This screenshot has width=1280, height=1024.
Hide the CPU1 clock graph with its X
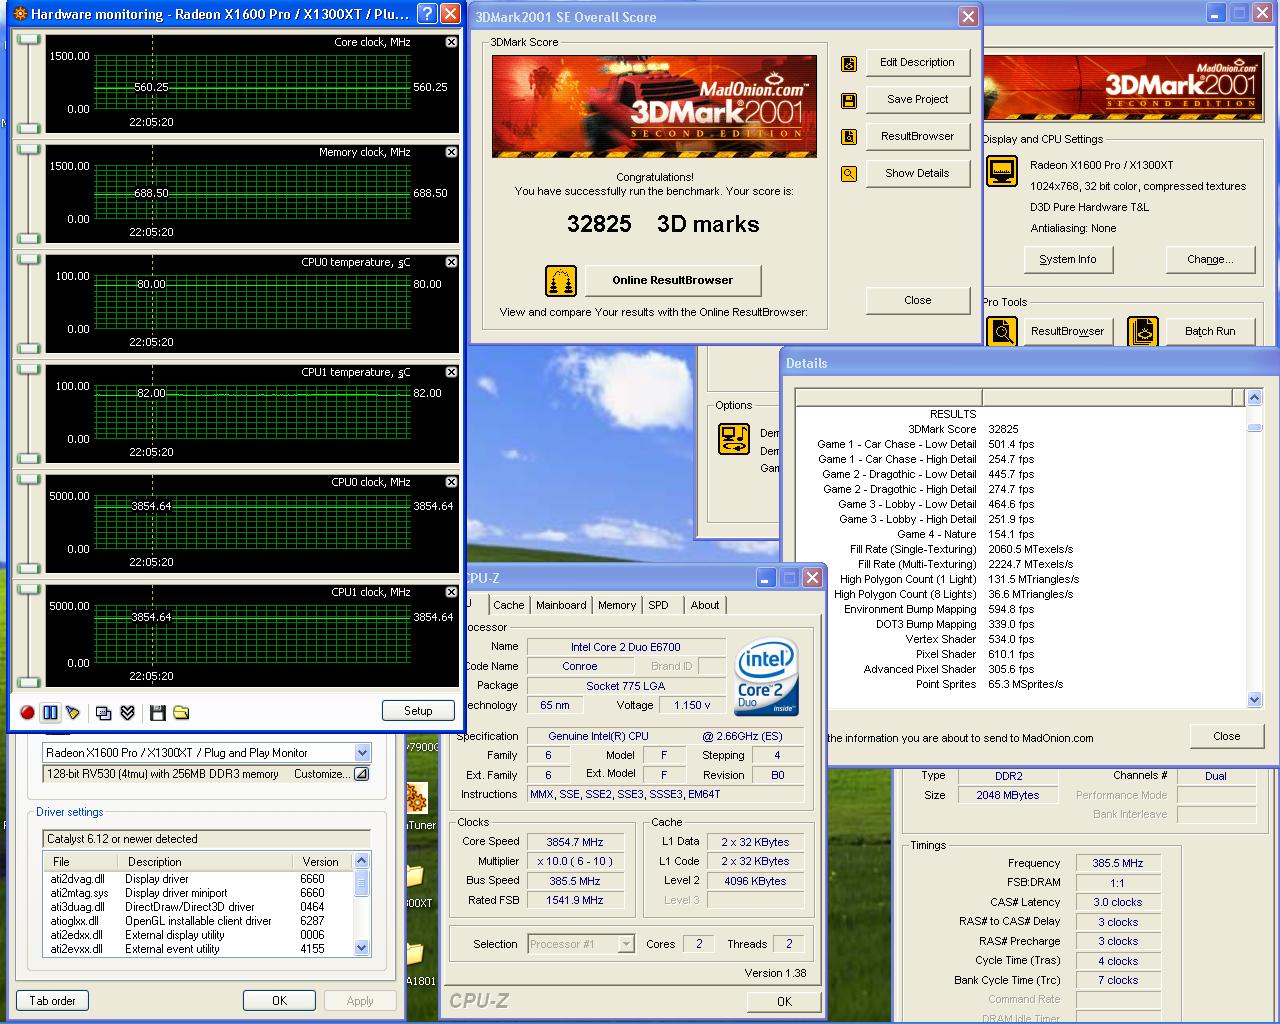[x=451, y=592]
